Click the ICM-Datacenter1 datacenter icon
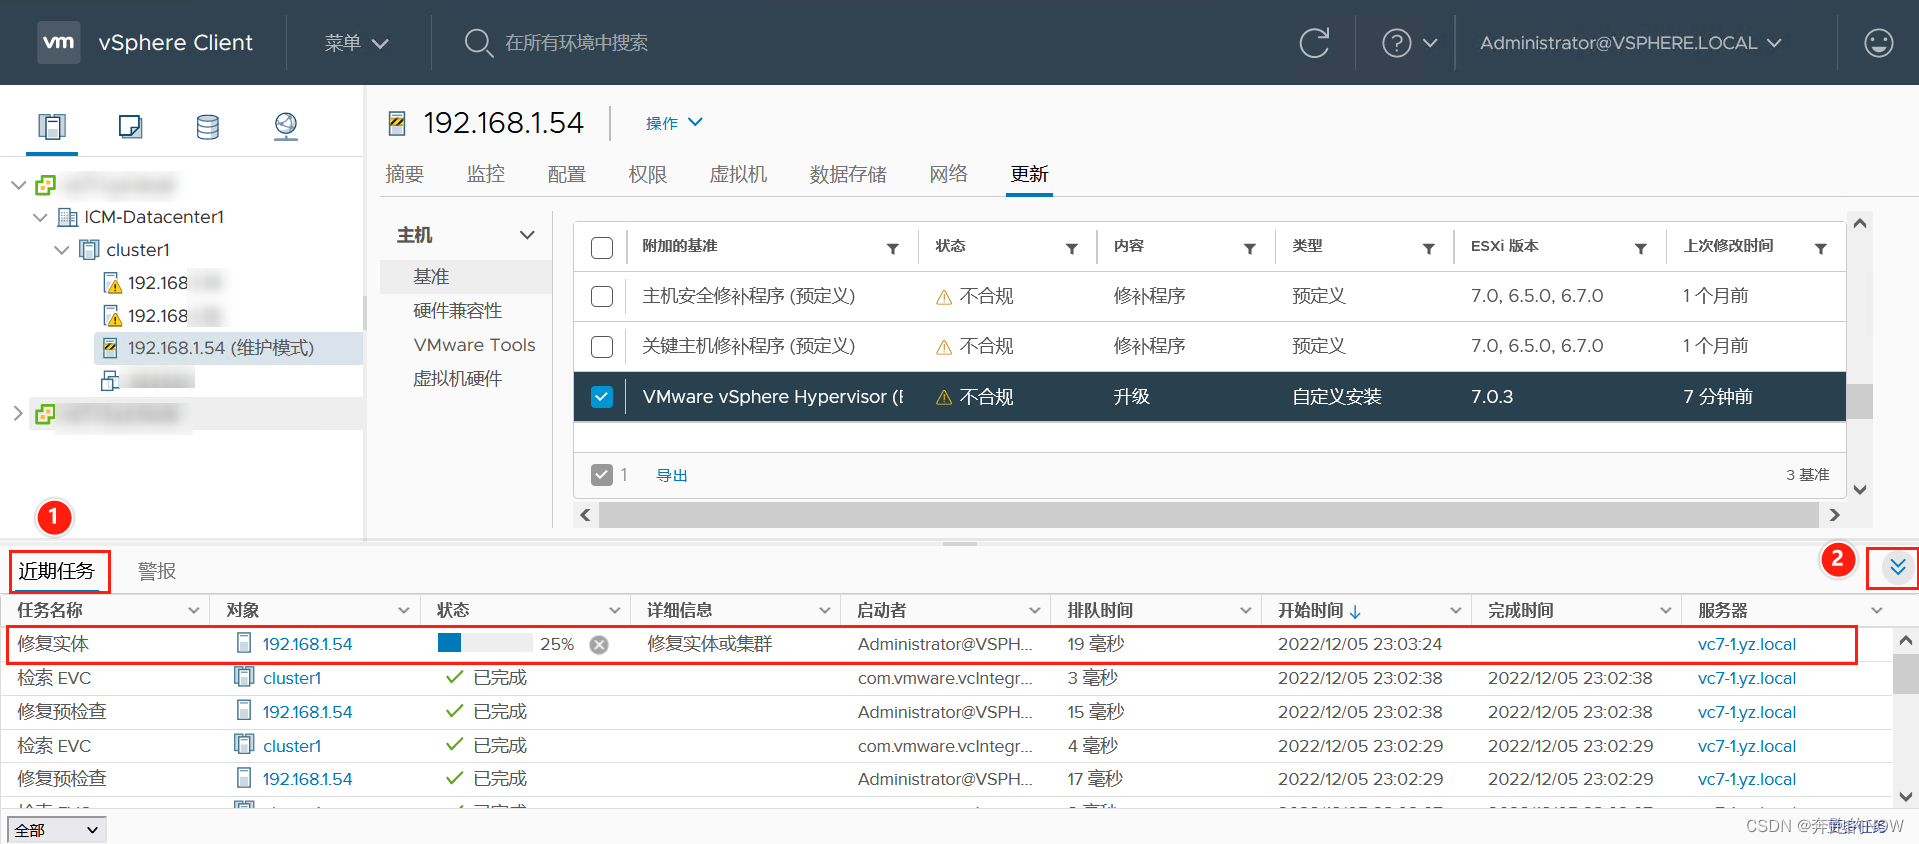 point(68,217)
